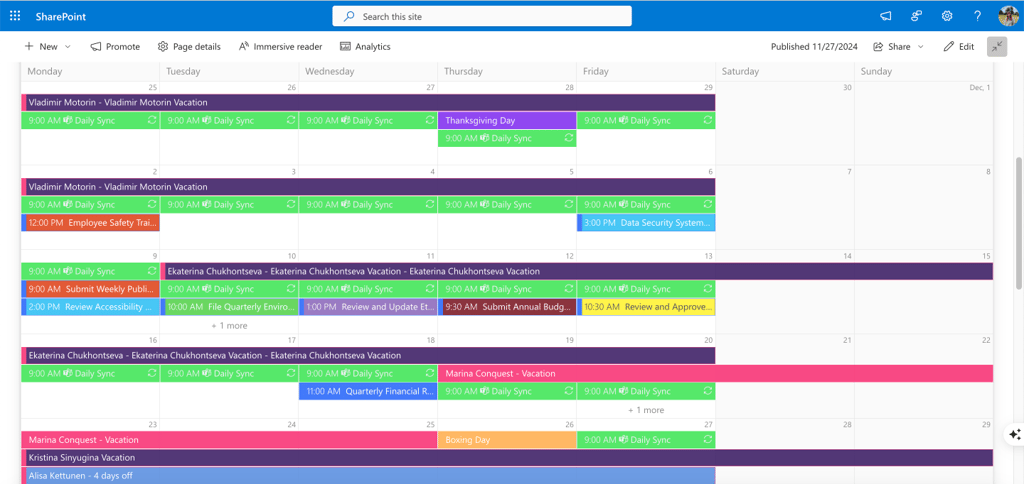Open Vladimir Motorin Vacation bar, week of 25th
Image resolution: width=1024 pixels, height=484 pixels.
tap(368, 103)
